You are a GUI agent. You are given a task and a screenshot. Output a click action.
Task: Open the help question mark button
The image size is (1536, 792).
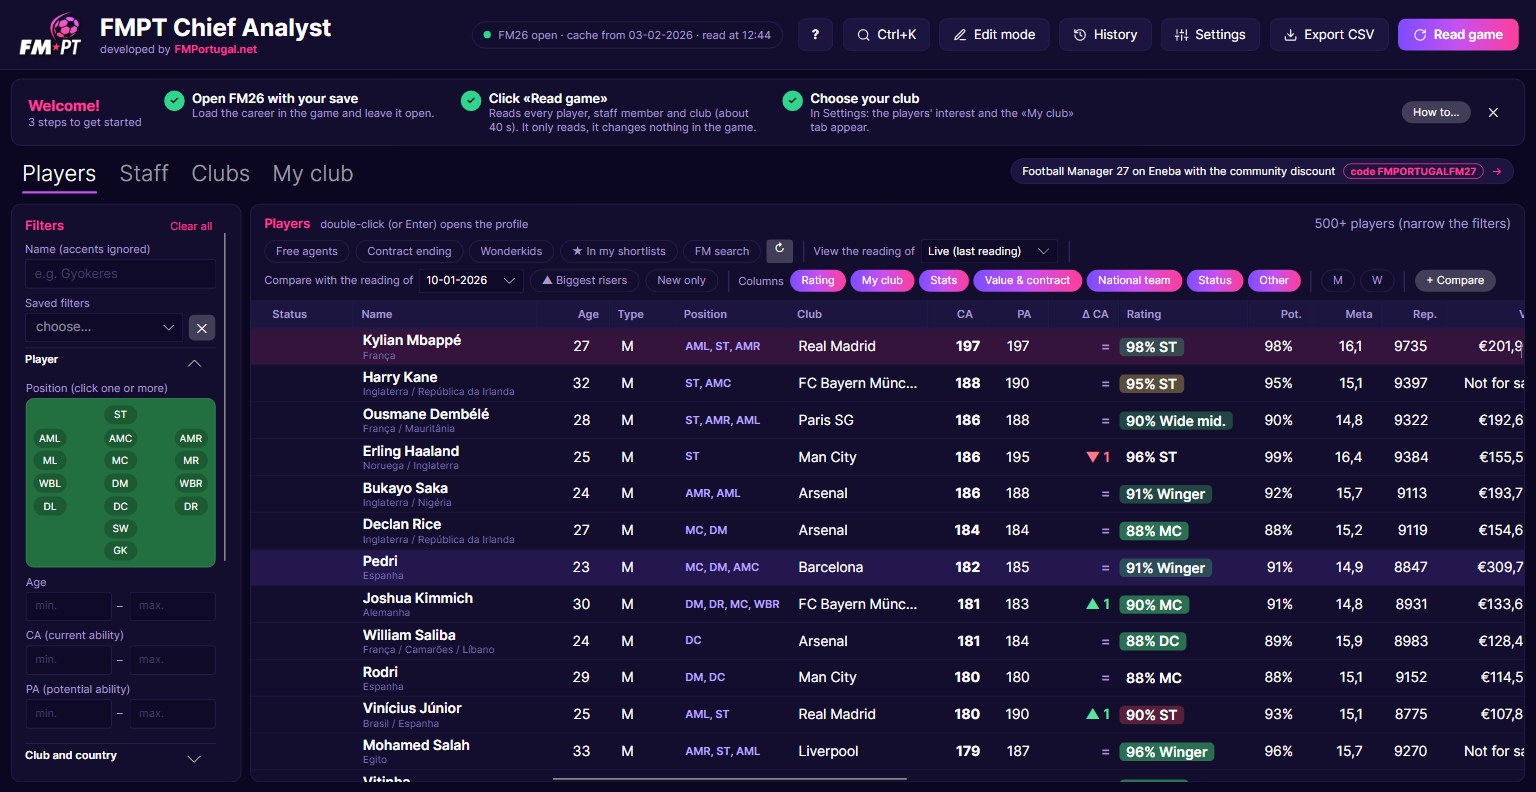coord(815,35)
